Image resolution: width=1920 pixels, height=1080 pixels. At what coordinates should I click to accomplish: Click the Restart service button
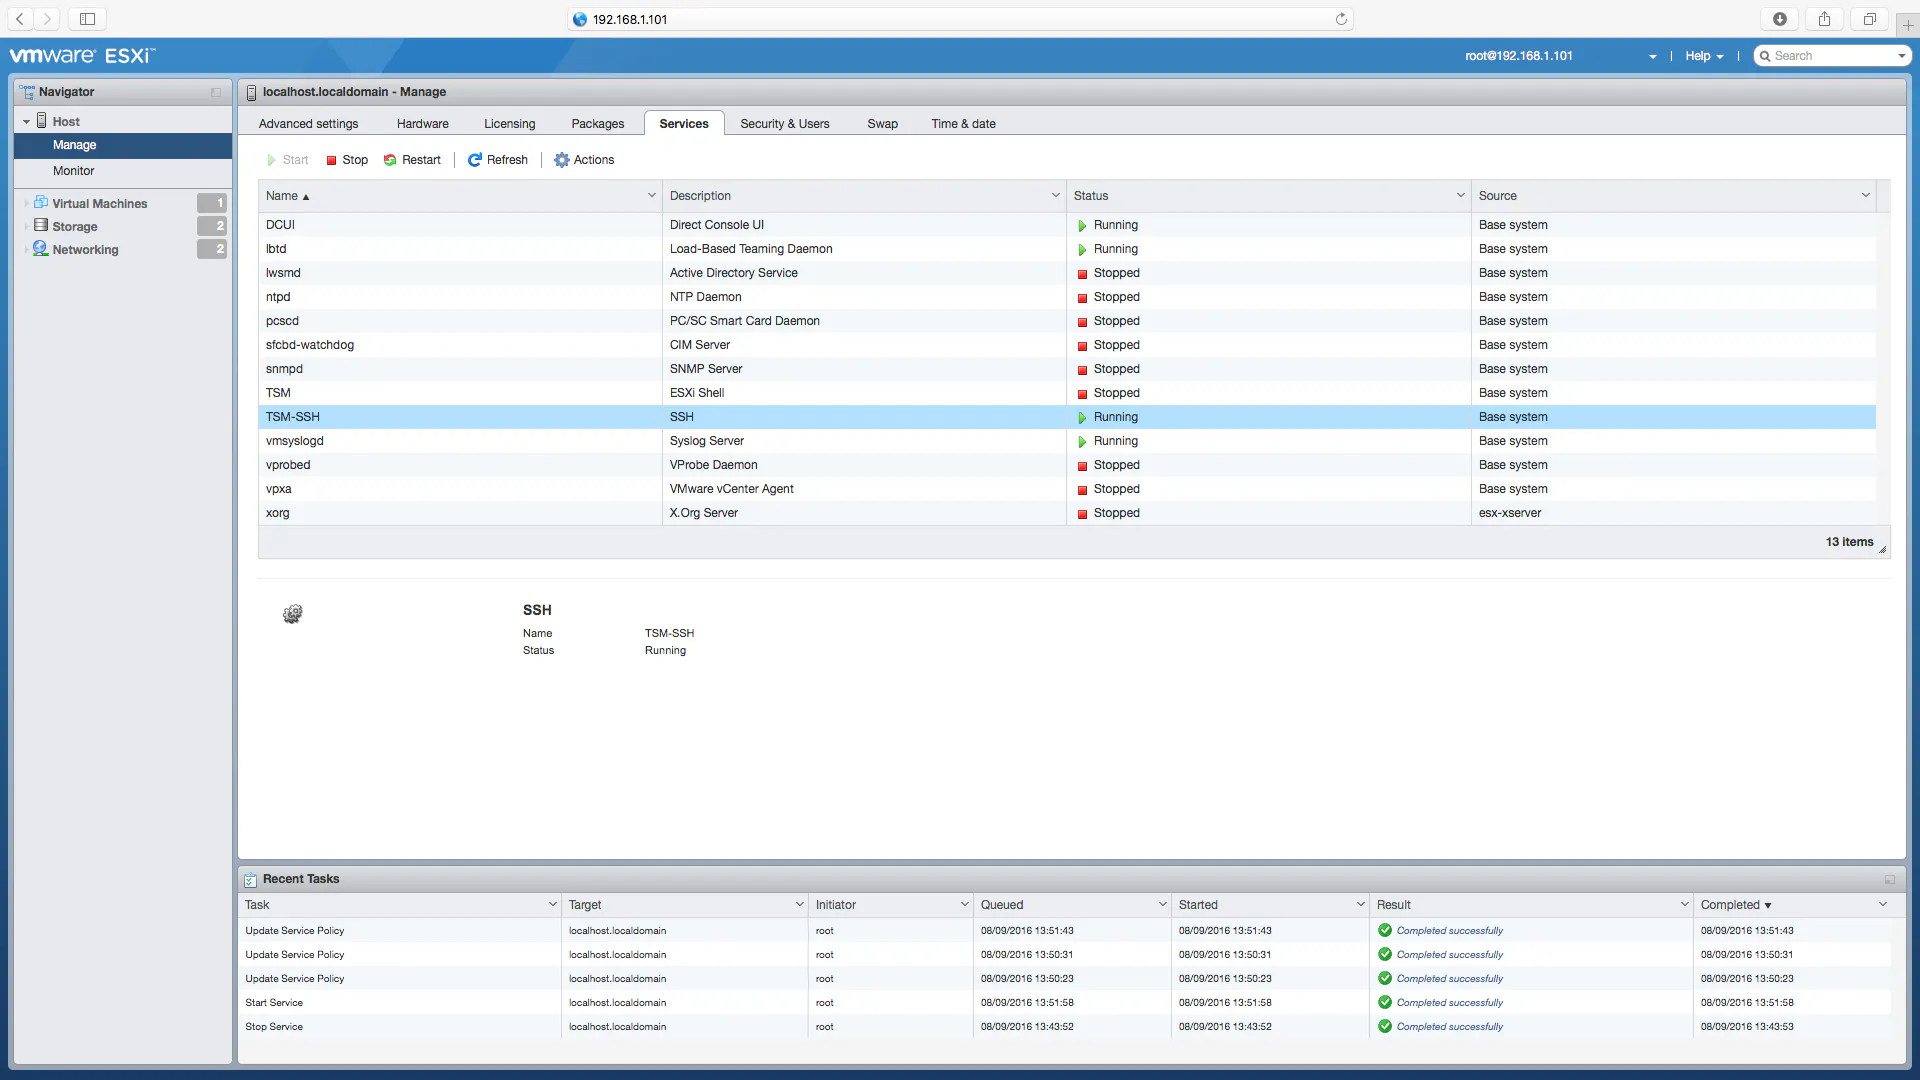pos(412,160)
